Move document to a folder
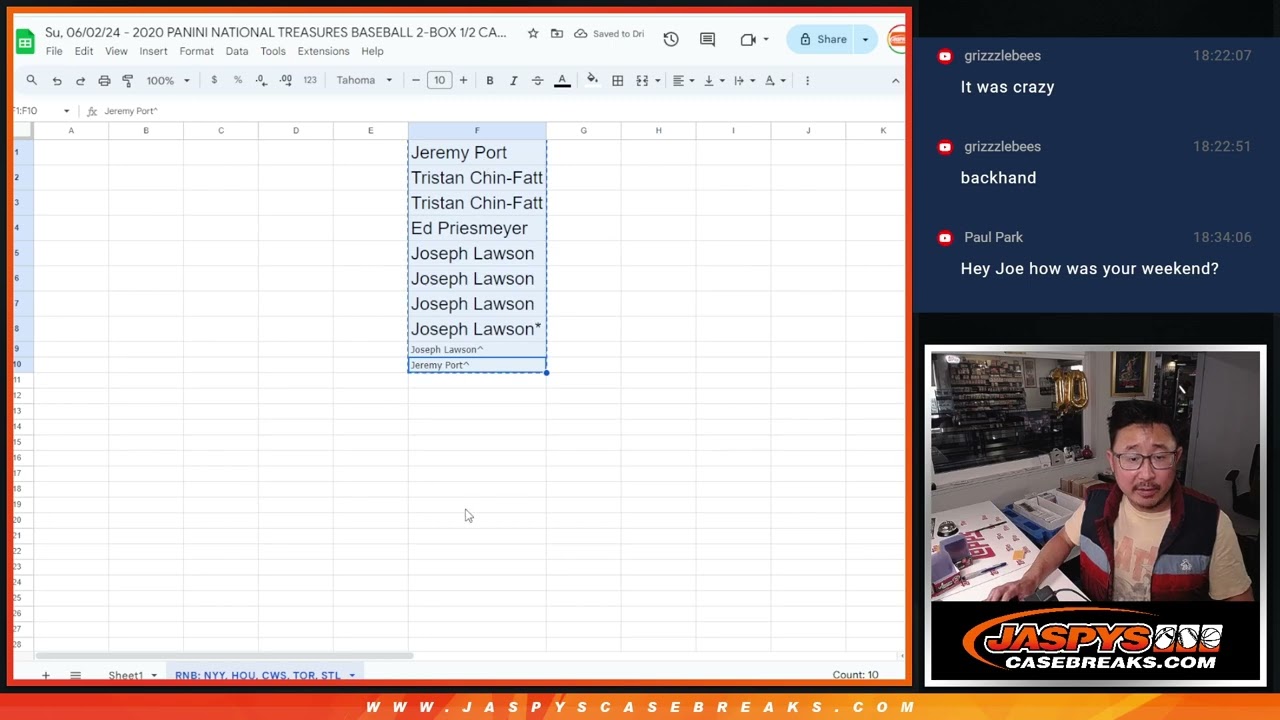Viewport: 1280px width, 720px height. click(x=557, y=33)
